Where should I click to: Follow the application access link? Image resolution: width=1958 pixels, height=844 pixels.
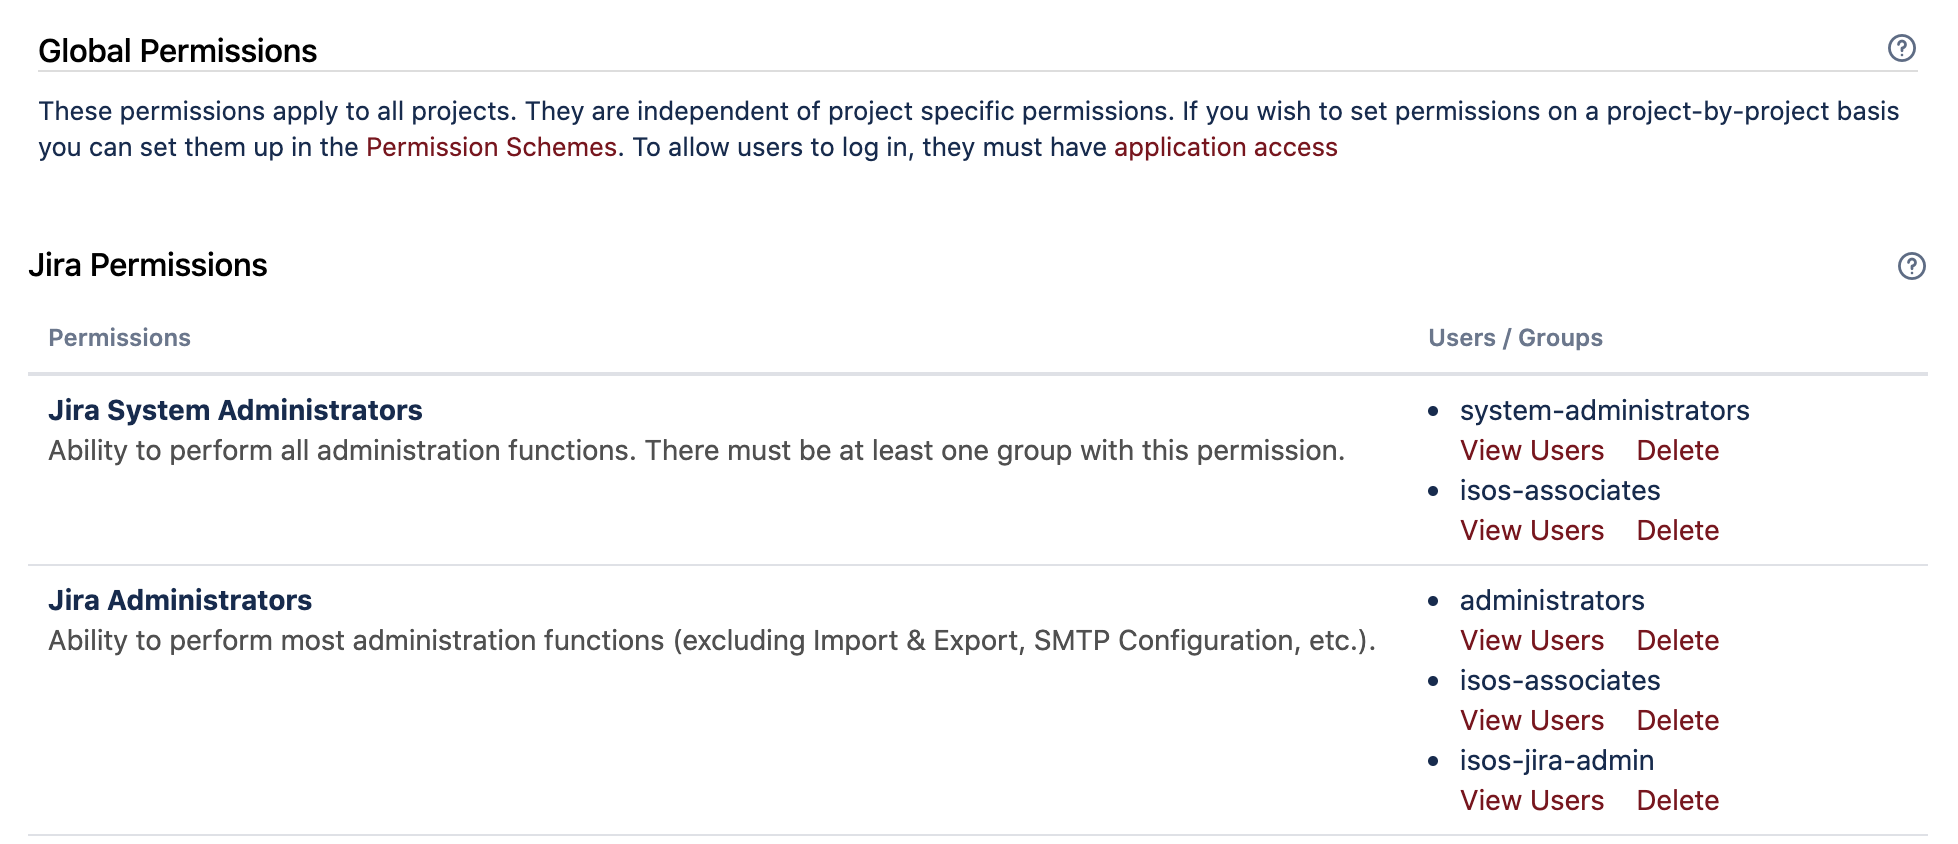1225,147
